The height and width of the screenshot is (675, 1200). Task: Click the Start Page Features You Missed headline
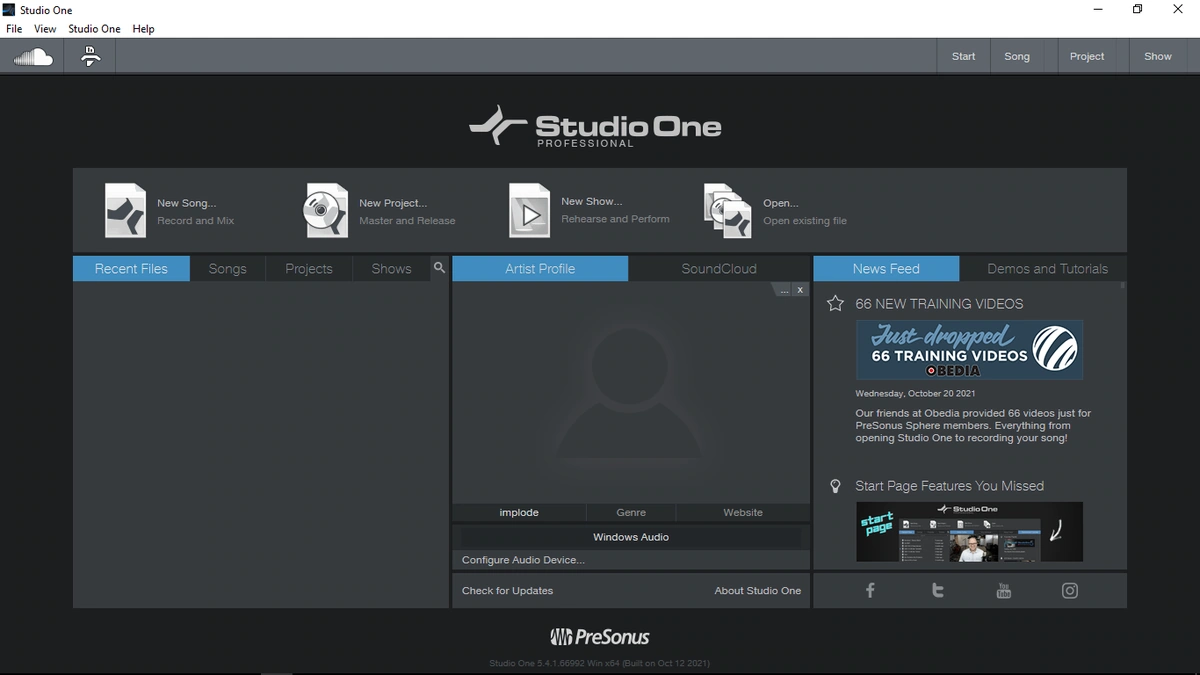949,486
